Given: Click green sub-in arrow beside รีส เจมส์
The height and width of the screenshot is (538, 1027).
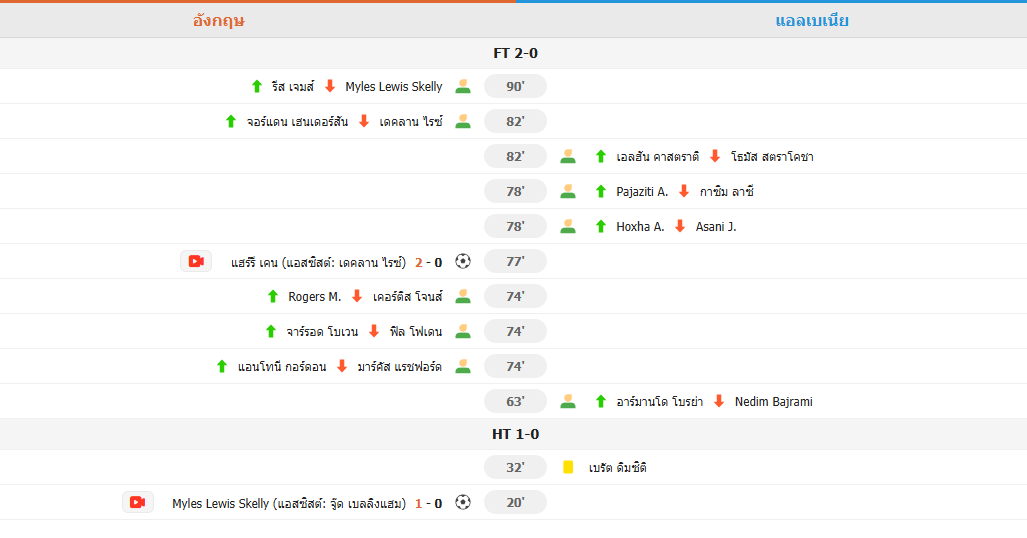Looking at the screenshot, I should point(257,86).
